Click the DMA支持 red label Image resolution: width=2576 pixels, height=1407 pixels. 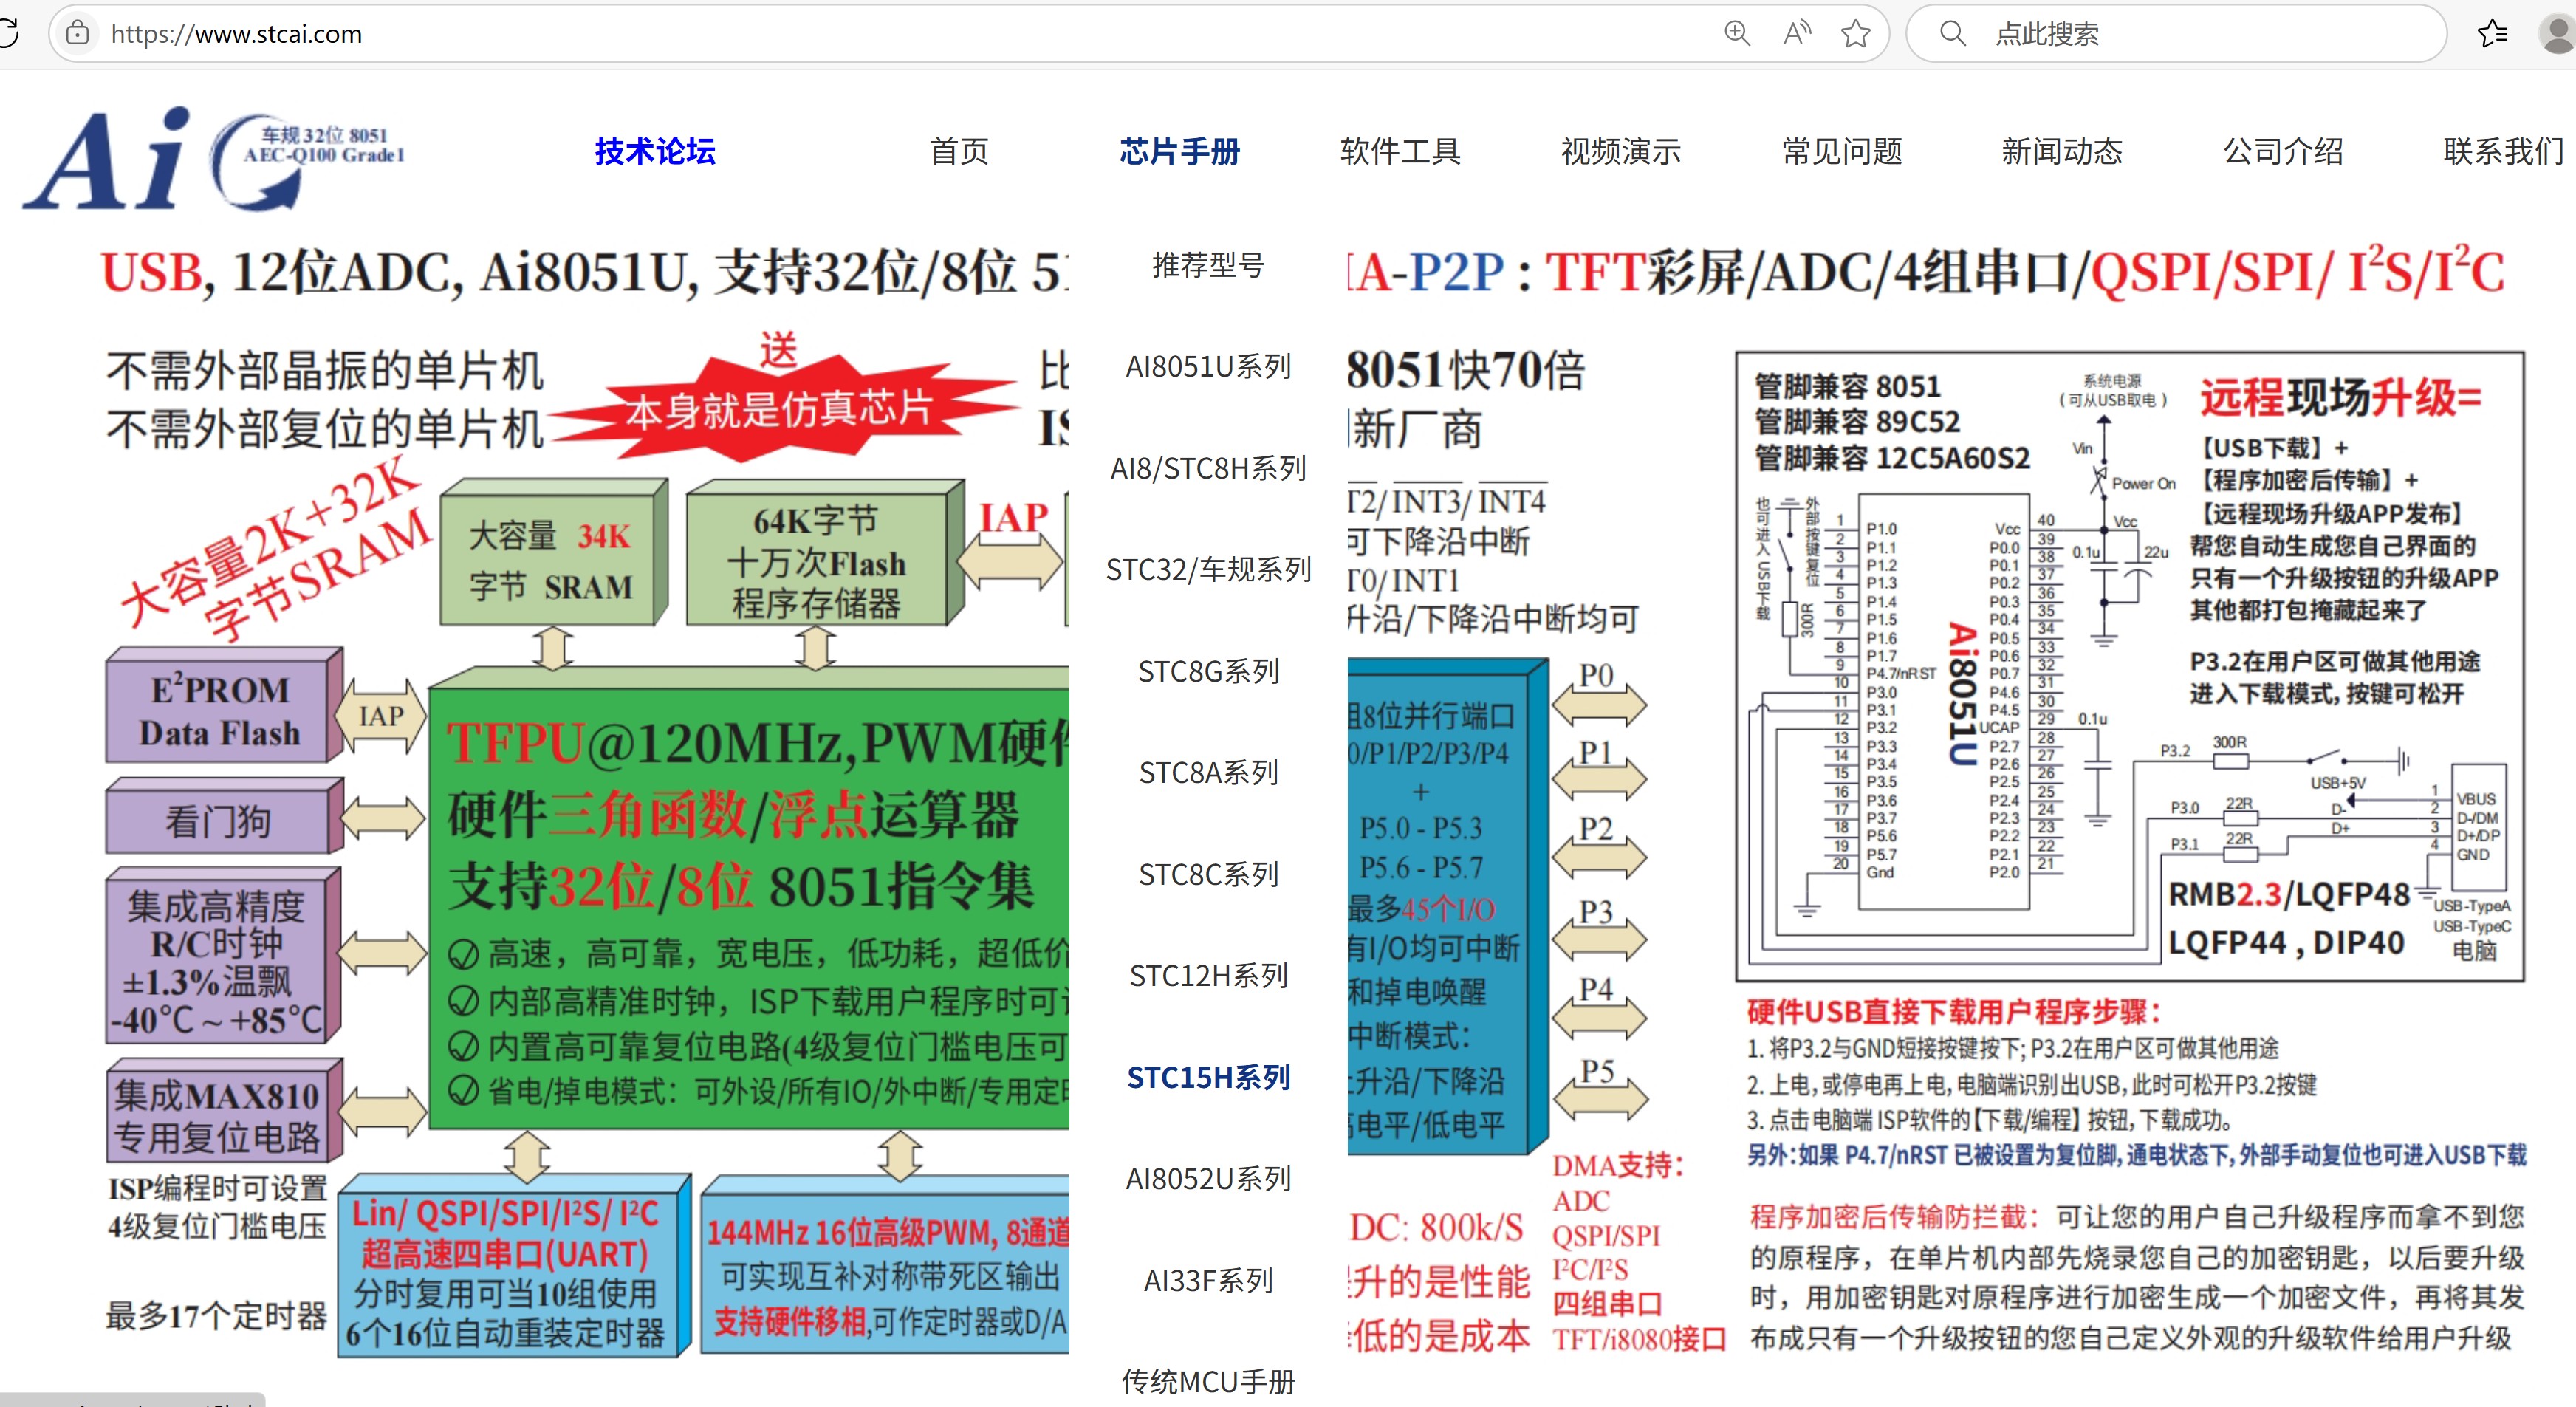click(x=1618, y=1165)
